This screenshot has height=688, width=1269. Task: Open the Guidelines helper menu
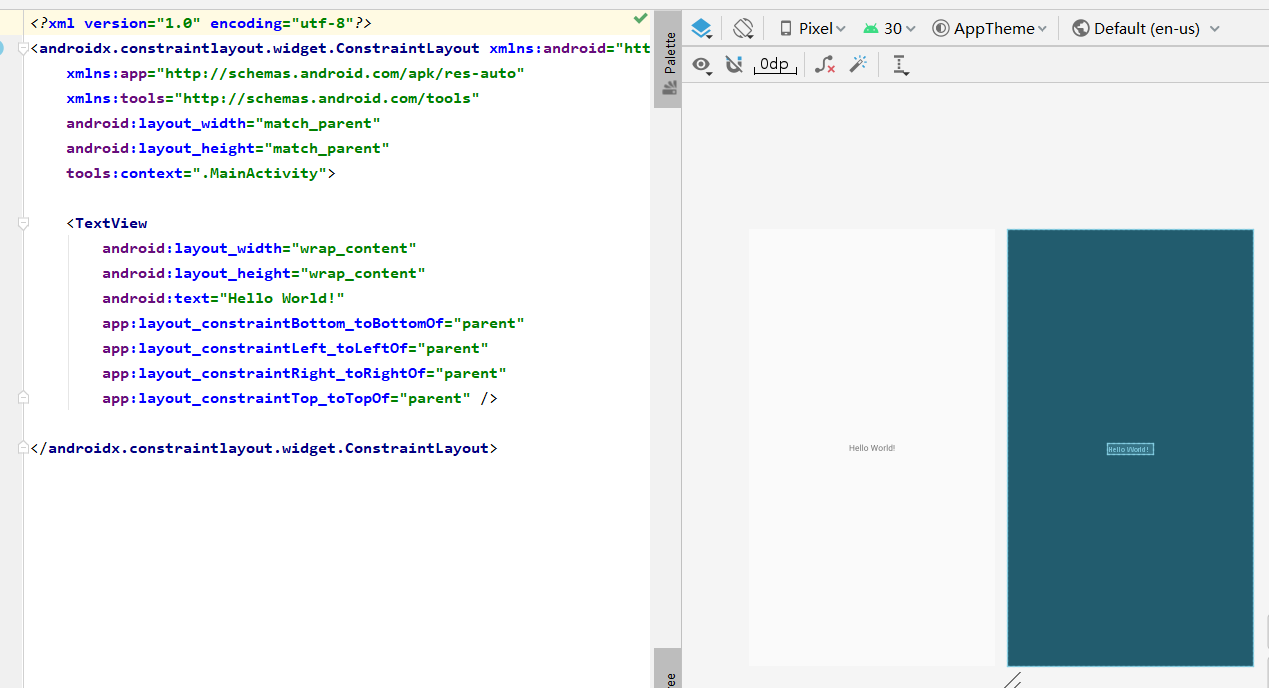pos(900,65)
